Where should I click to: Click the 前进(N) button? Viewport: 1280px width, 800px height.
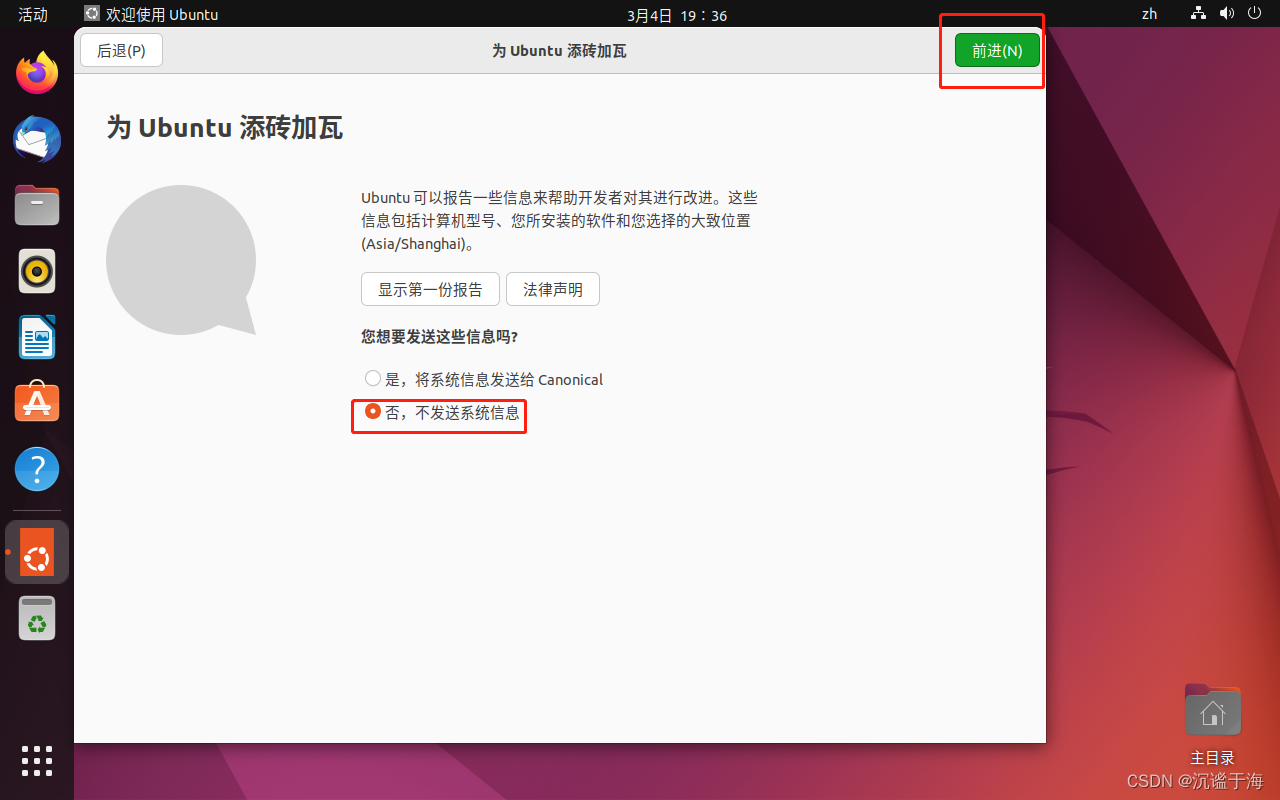(x=997, y=50)
